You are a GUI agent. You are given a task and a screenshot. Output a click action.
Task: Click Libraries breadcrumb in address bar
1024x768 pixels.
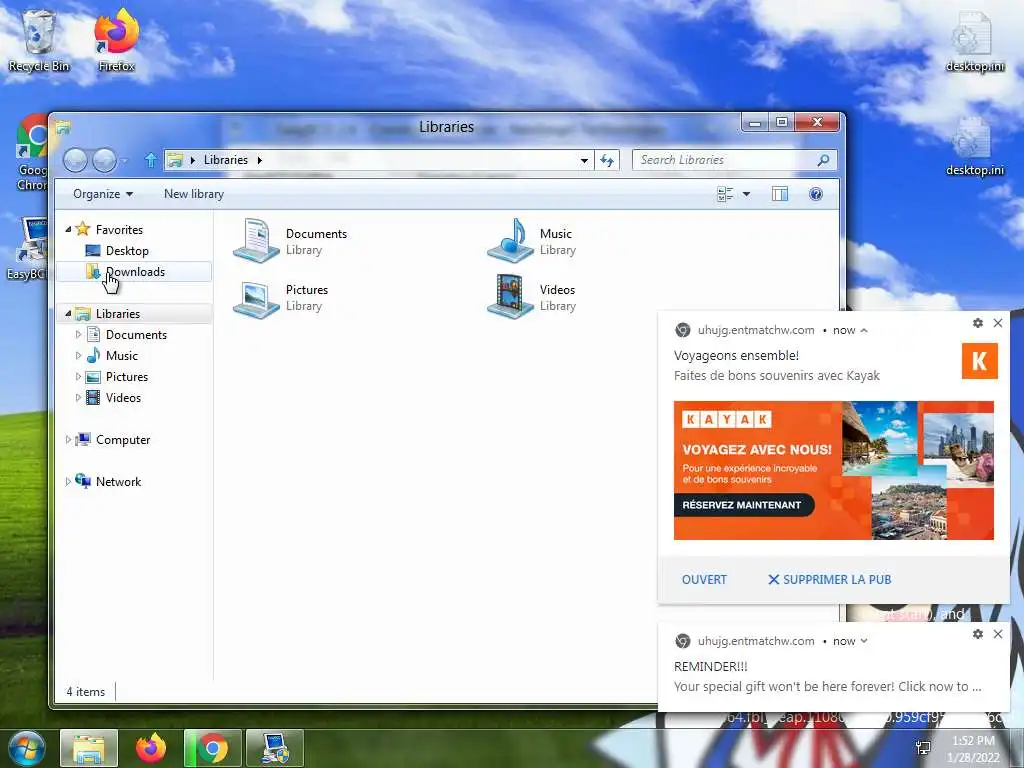point(226,160)
